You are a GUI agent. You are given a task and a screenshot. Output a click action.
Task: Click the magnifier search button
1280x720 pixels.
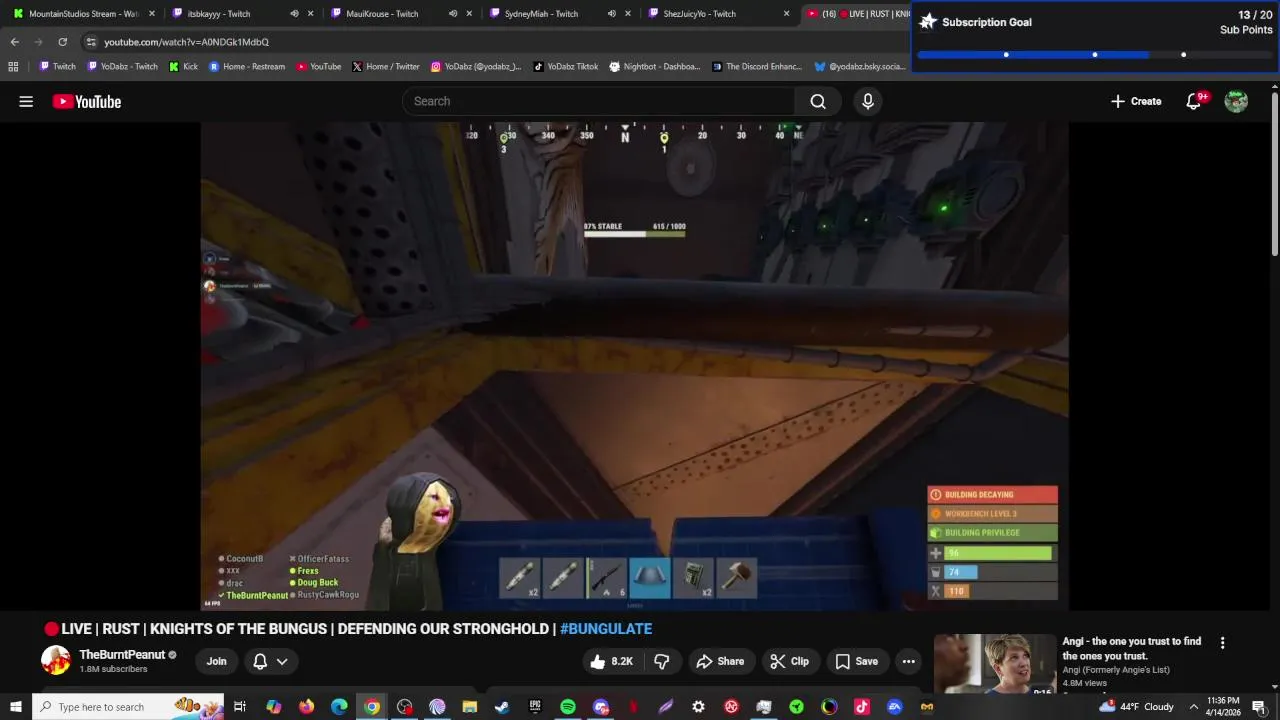tap(818, 101)
